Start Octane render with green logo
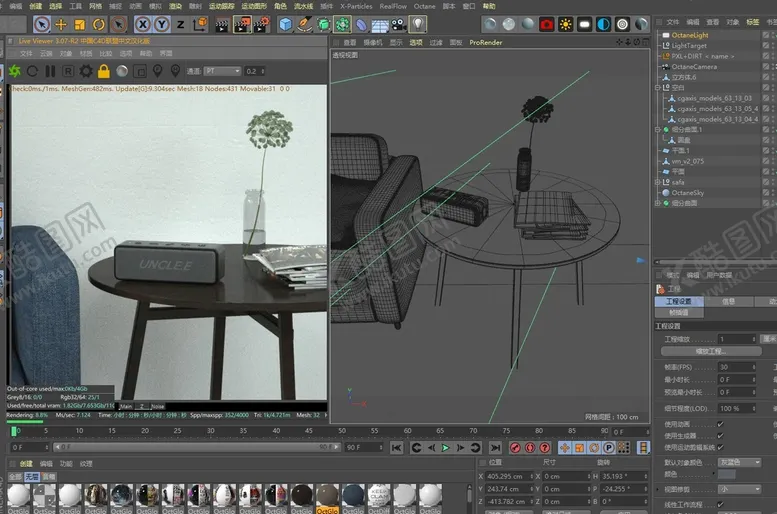Screen dimensions: 777x514 point(14,71)
